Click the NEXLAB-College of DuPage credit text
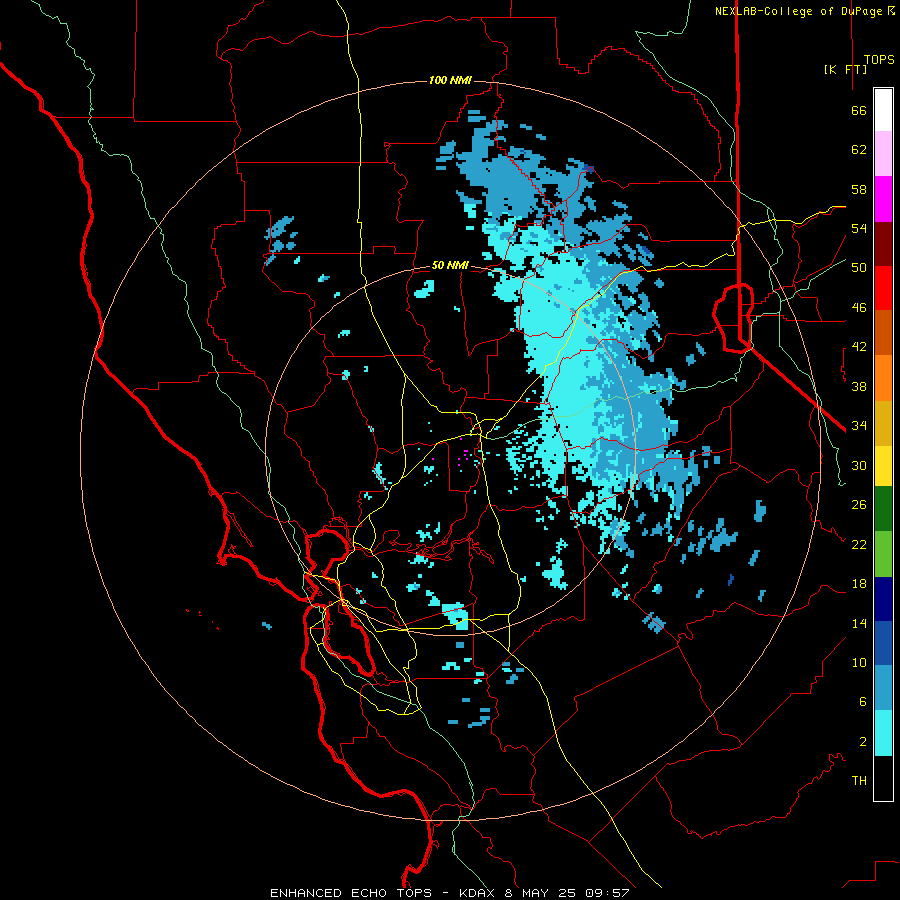 (804, 11)
